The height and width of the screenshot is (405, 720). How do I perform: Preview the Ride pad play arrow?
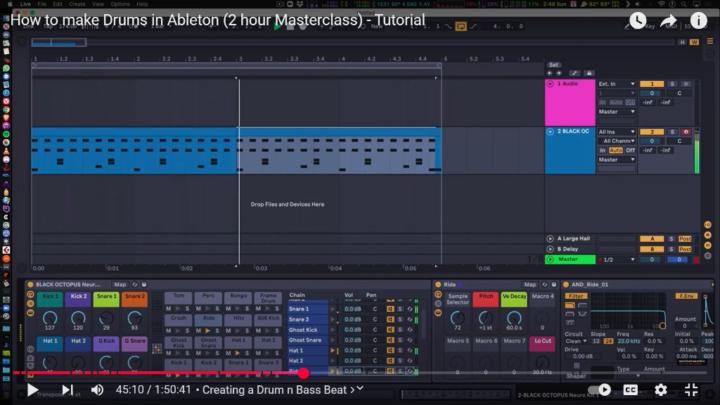(x=207, y=331)
